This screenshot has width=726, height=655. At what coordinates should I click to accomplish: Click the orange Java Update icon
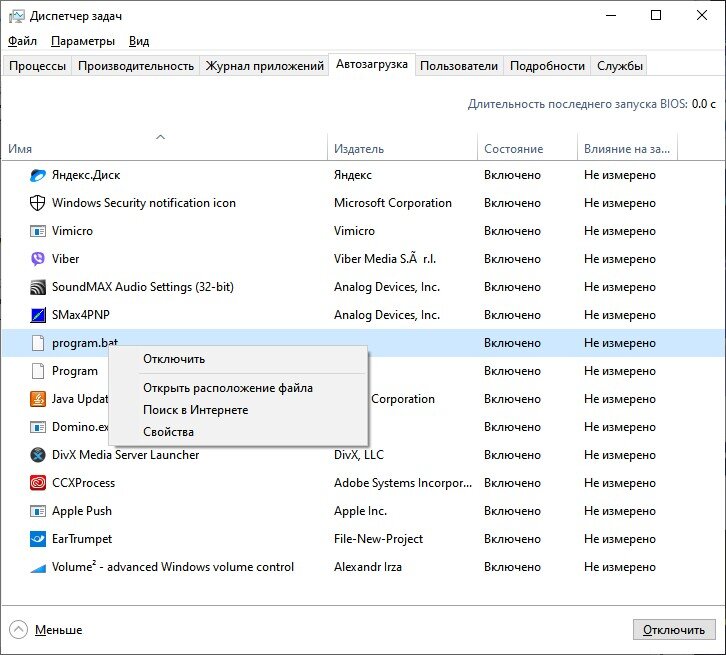click(x=38, y=399)
